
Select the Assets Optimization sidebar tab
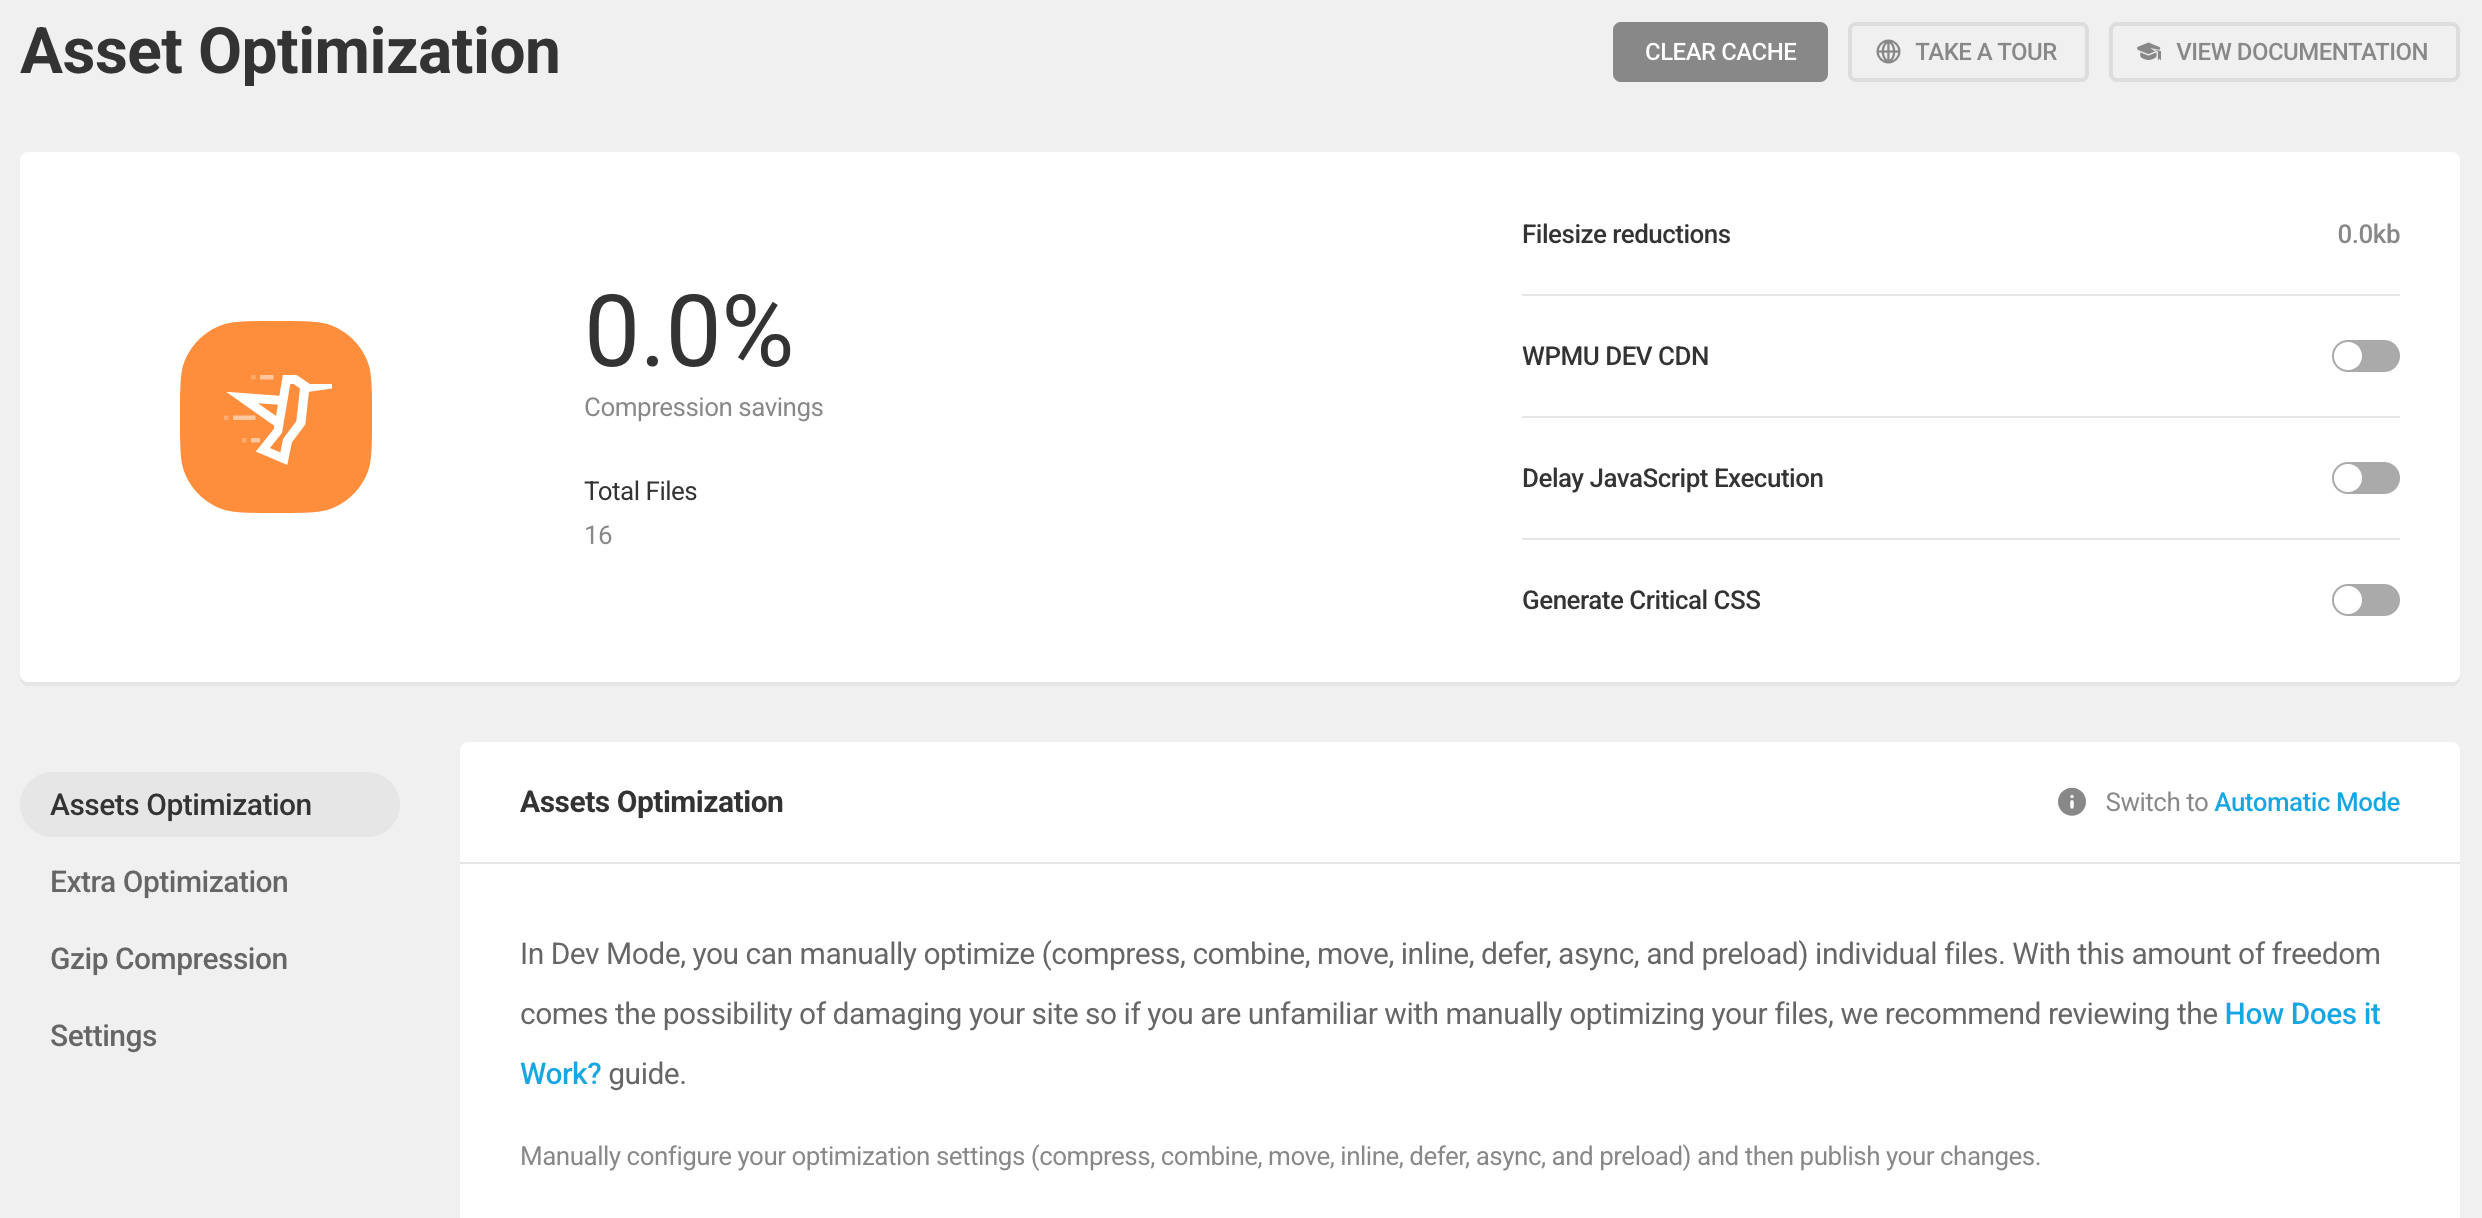181,805
